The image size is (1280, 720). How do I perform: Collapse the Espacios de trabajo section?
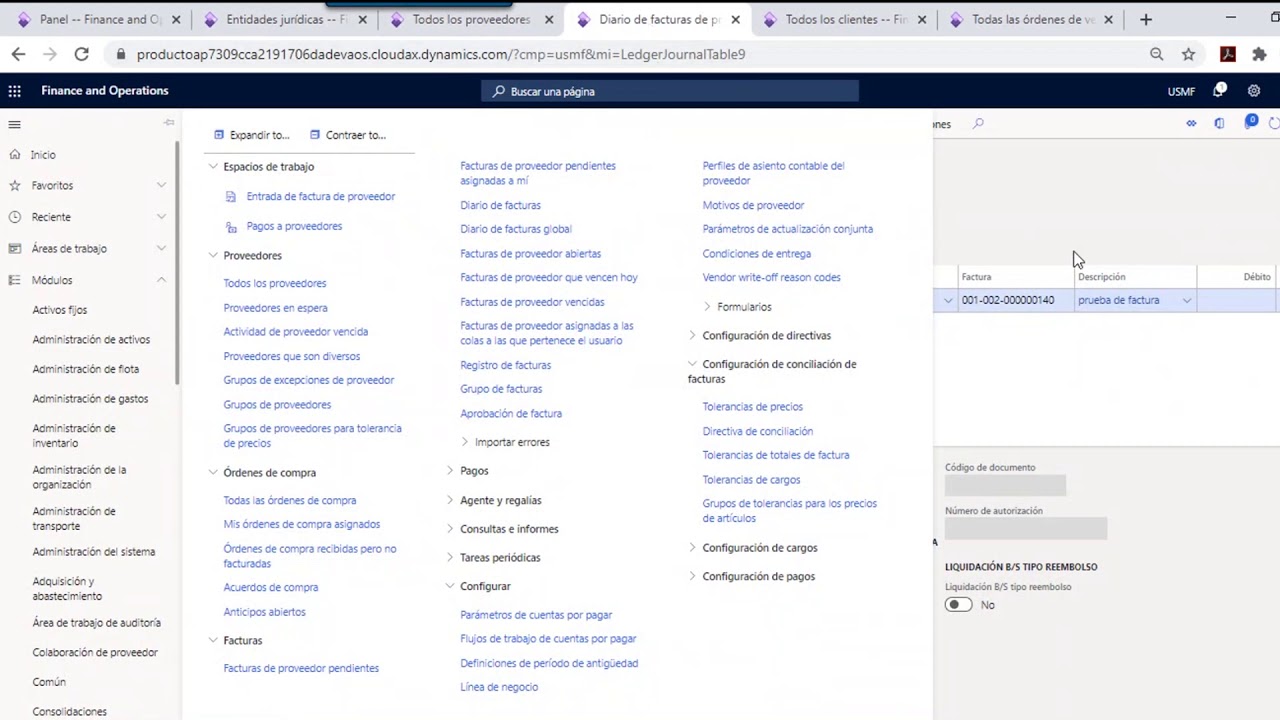pyautogui.click(x=213, y=167)
